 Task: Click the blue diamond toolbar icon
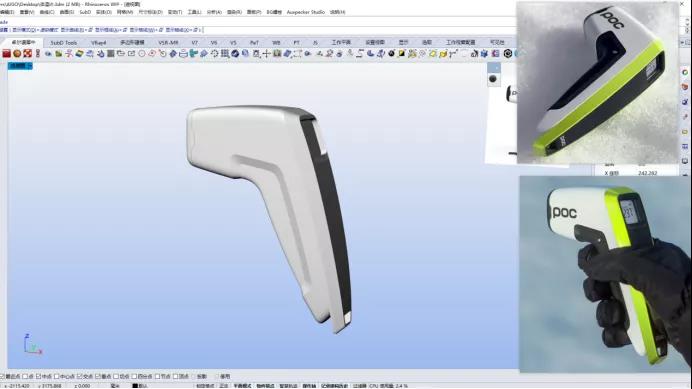click(x=173, y=53)
